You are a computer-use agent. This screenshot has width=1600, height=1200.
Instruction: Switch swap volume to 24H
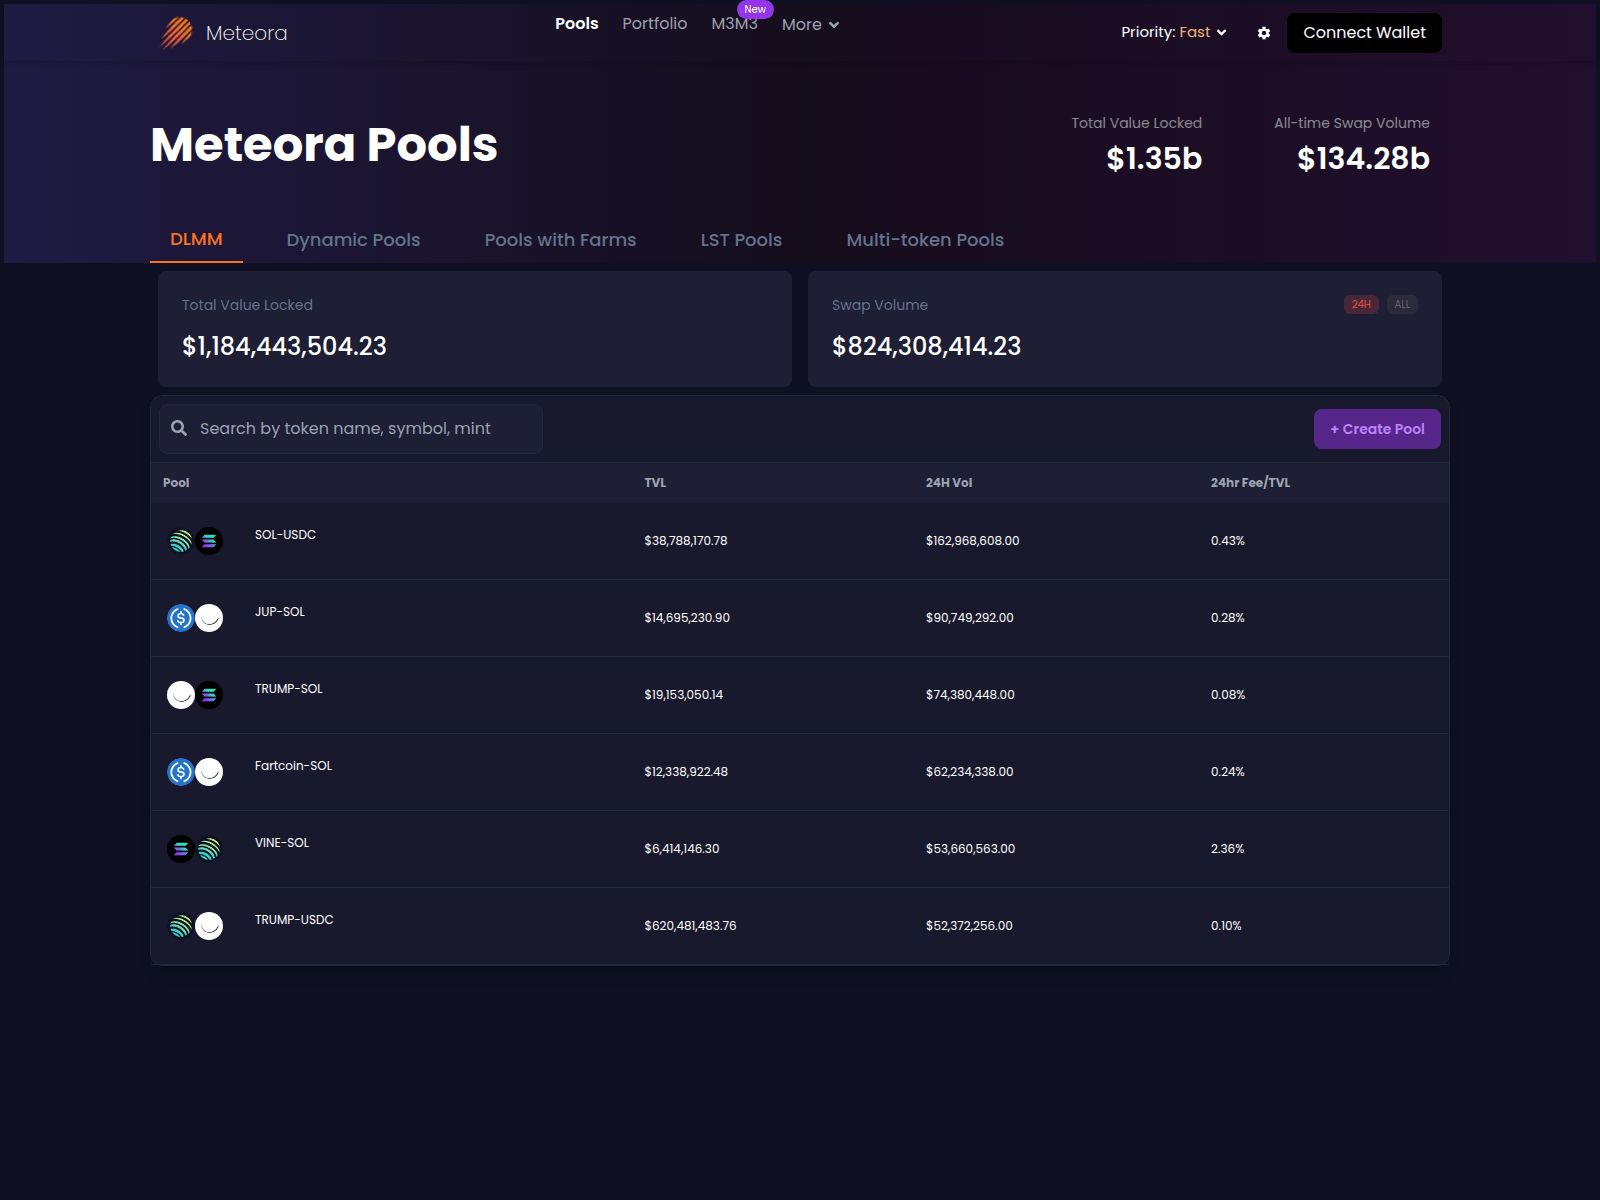1361,304
